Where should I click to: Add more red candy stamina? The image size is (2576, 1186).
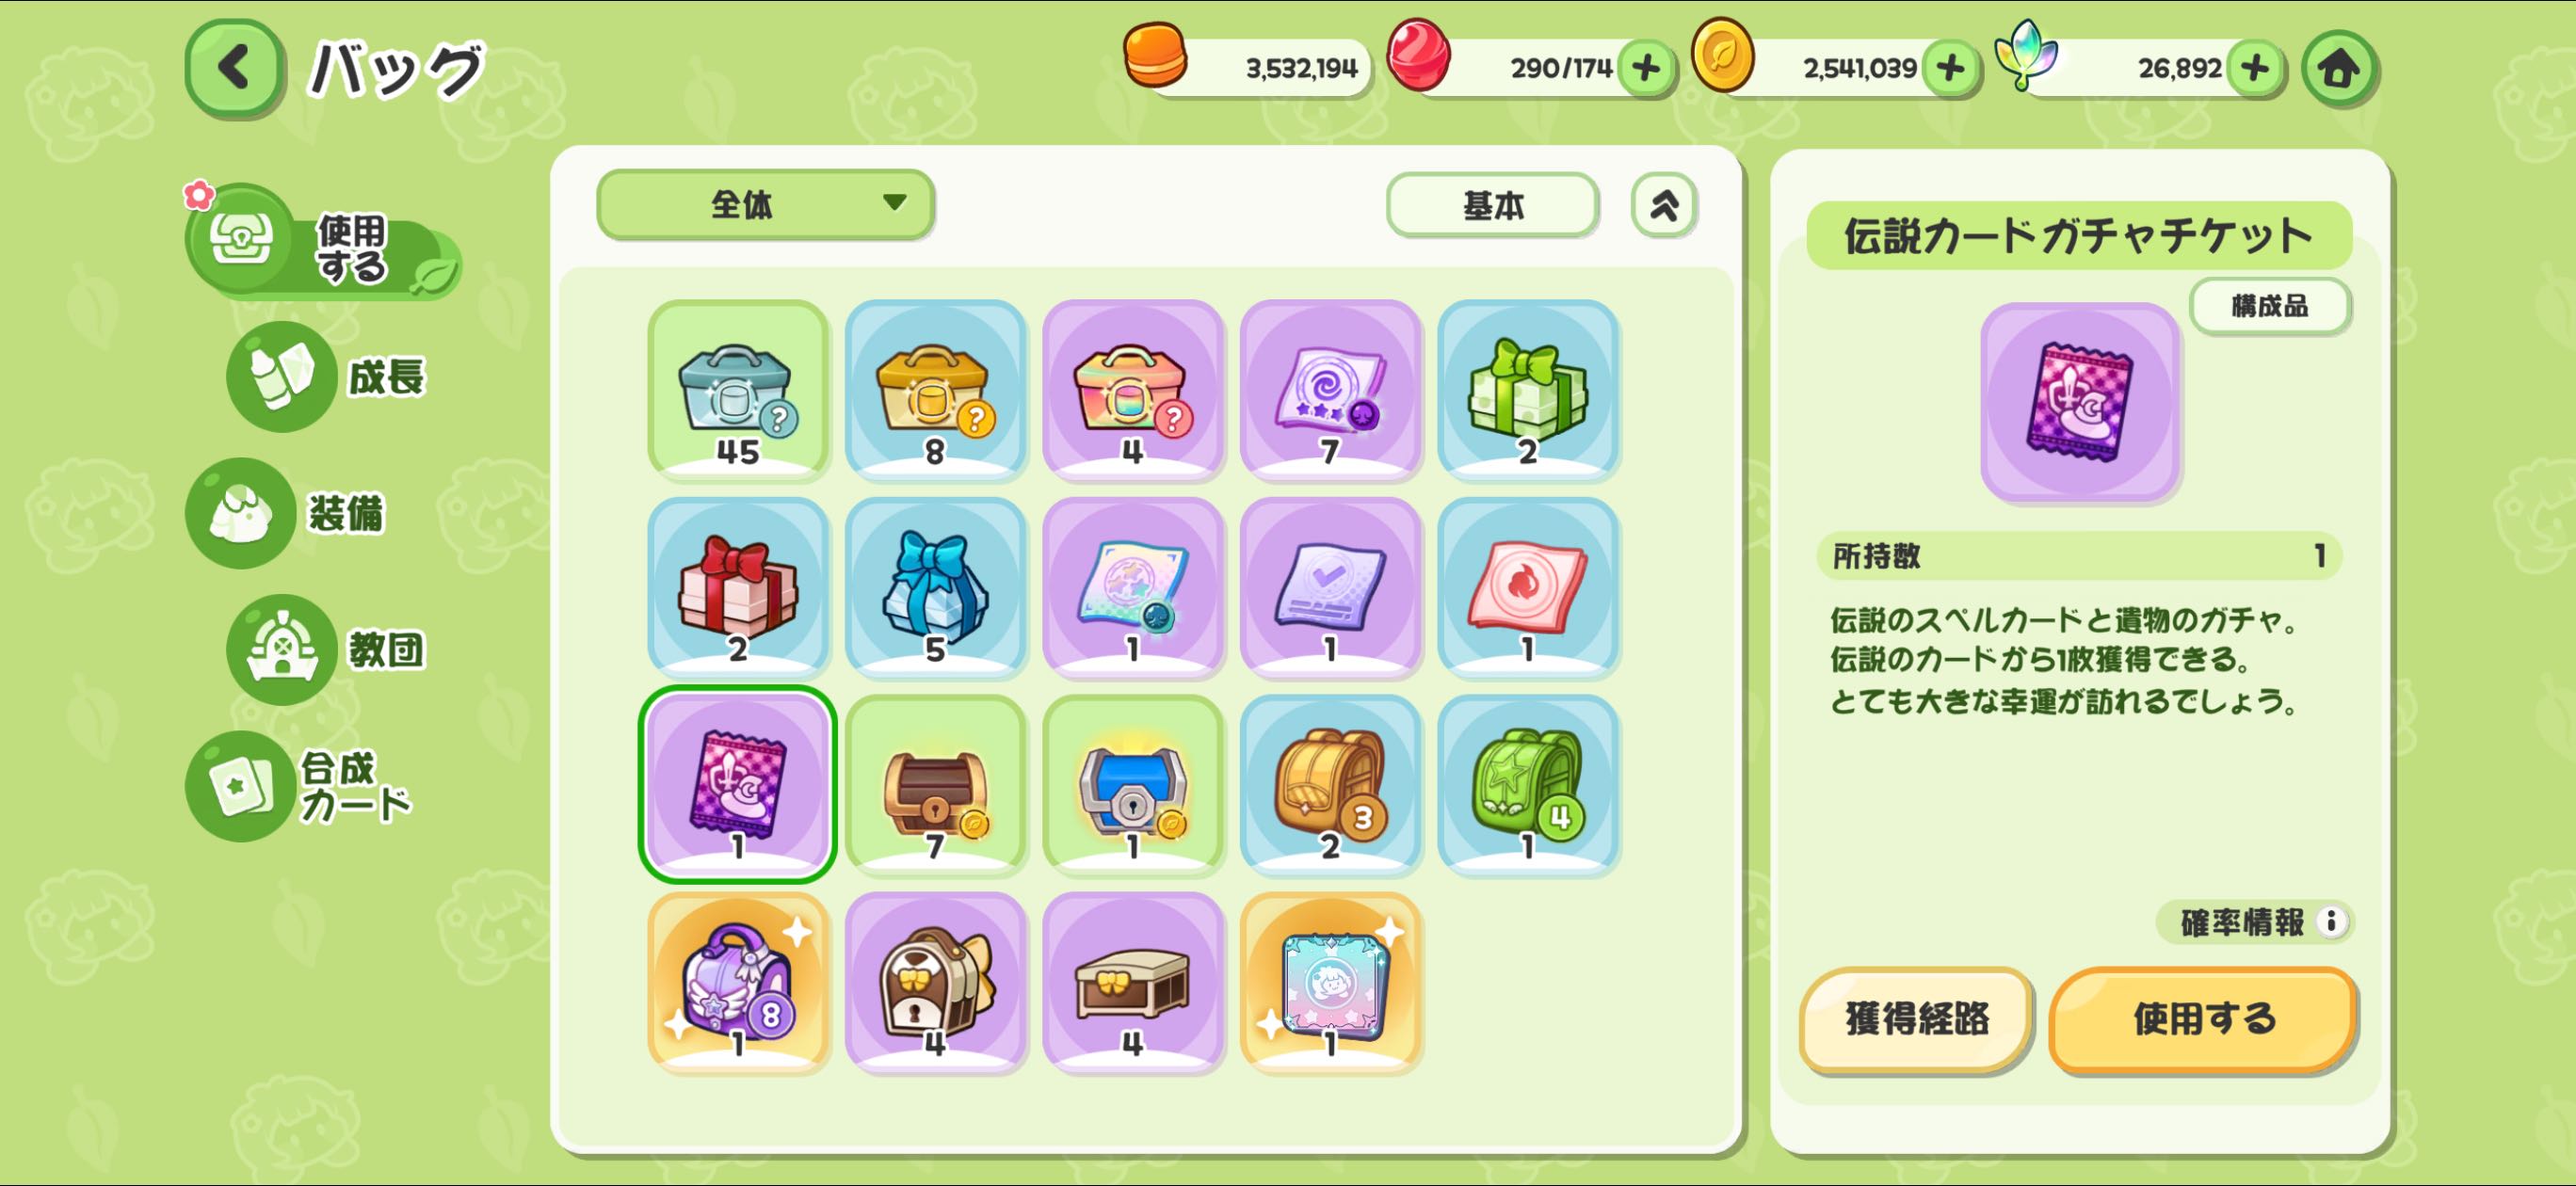point(1646,68)
